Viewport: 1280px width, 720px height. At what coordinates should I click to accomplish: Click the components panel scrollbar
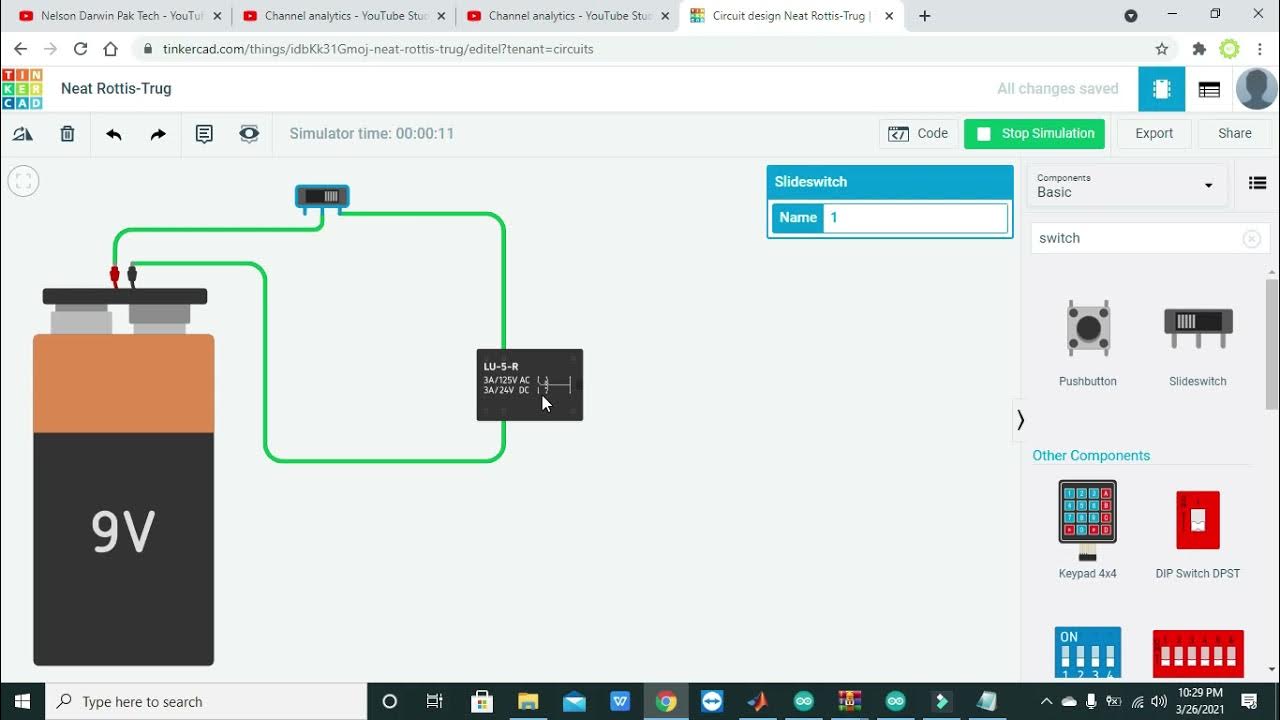1272,345
